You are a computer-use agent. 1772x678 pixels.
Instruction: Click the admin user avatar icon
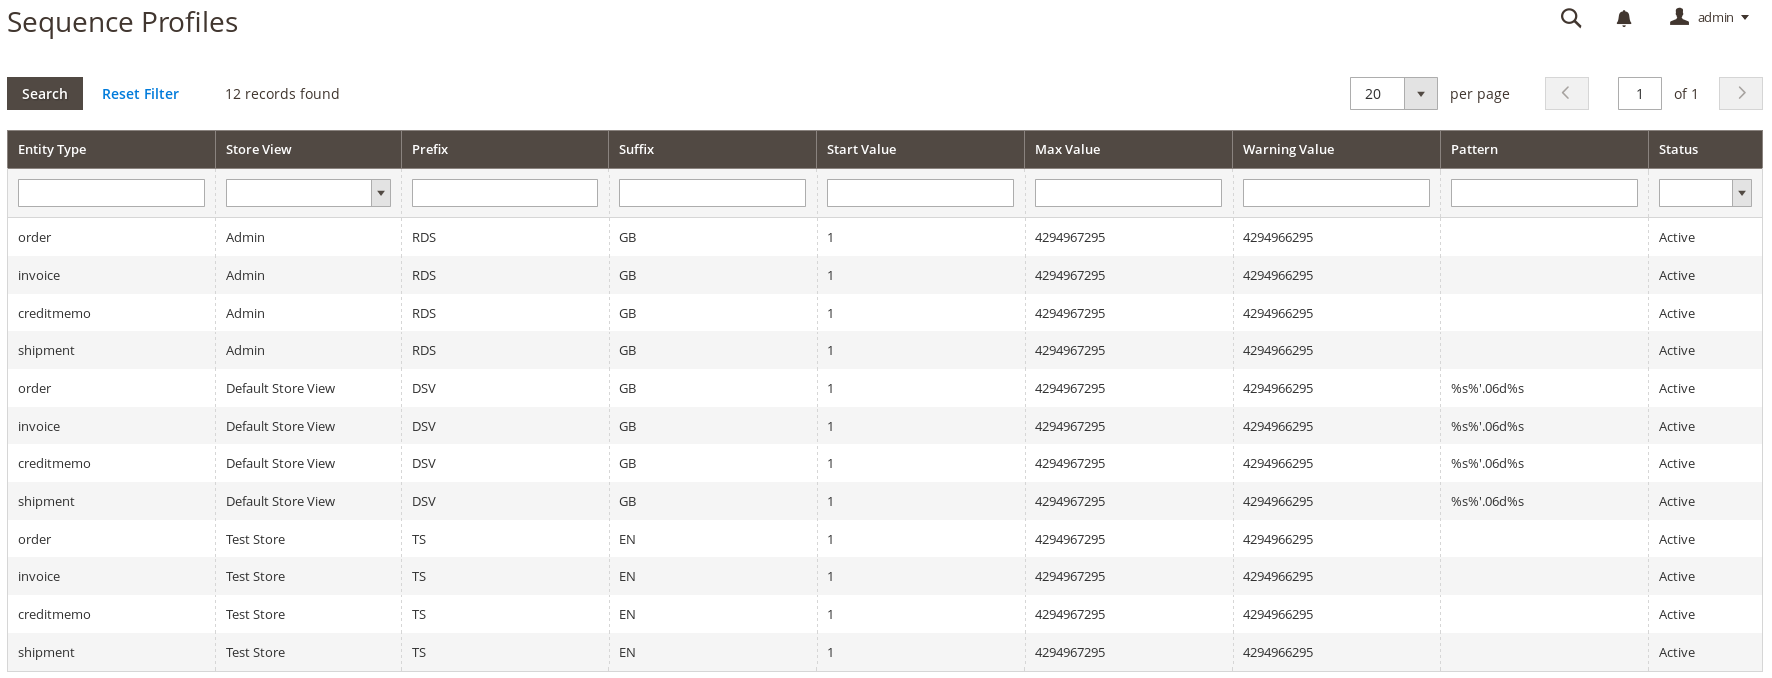point(1679,16)
